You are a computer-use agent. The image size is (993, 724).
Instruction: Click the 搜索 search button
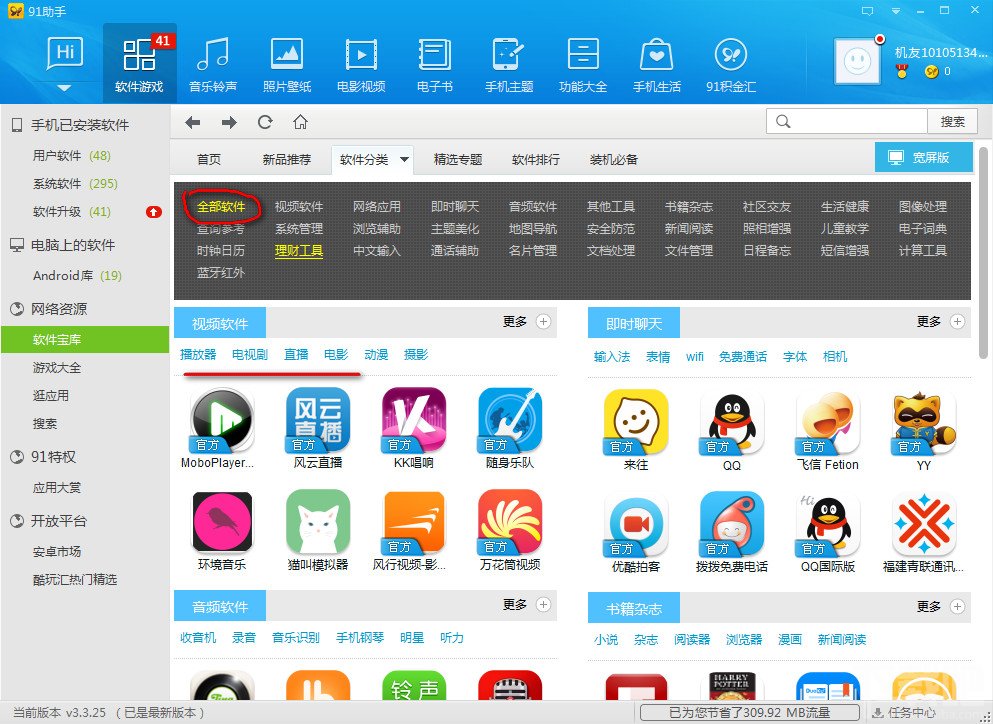tap(952, 122)
